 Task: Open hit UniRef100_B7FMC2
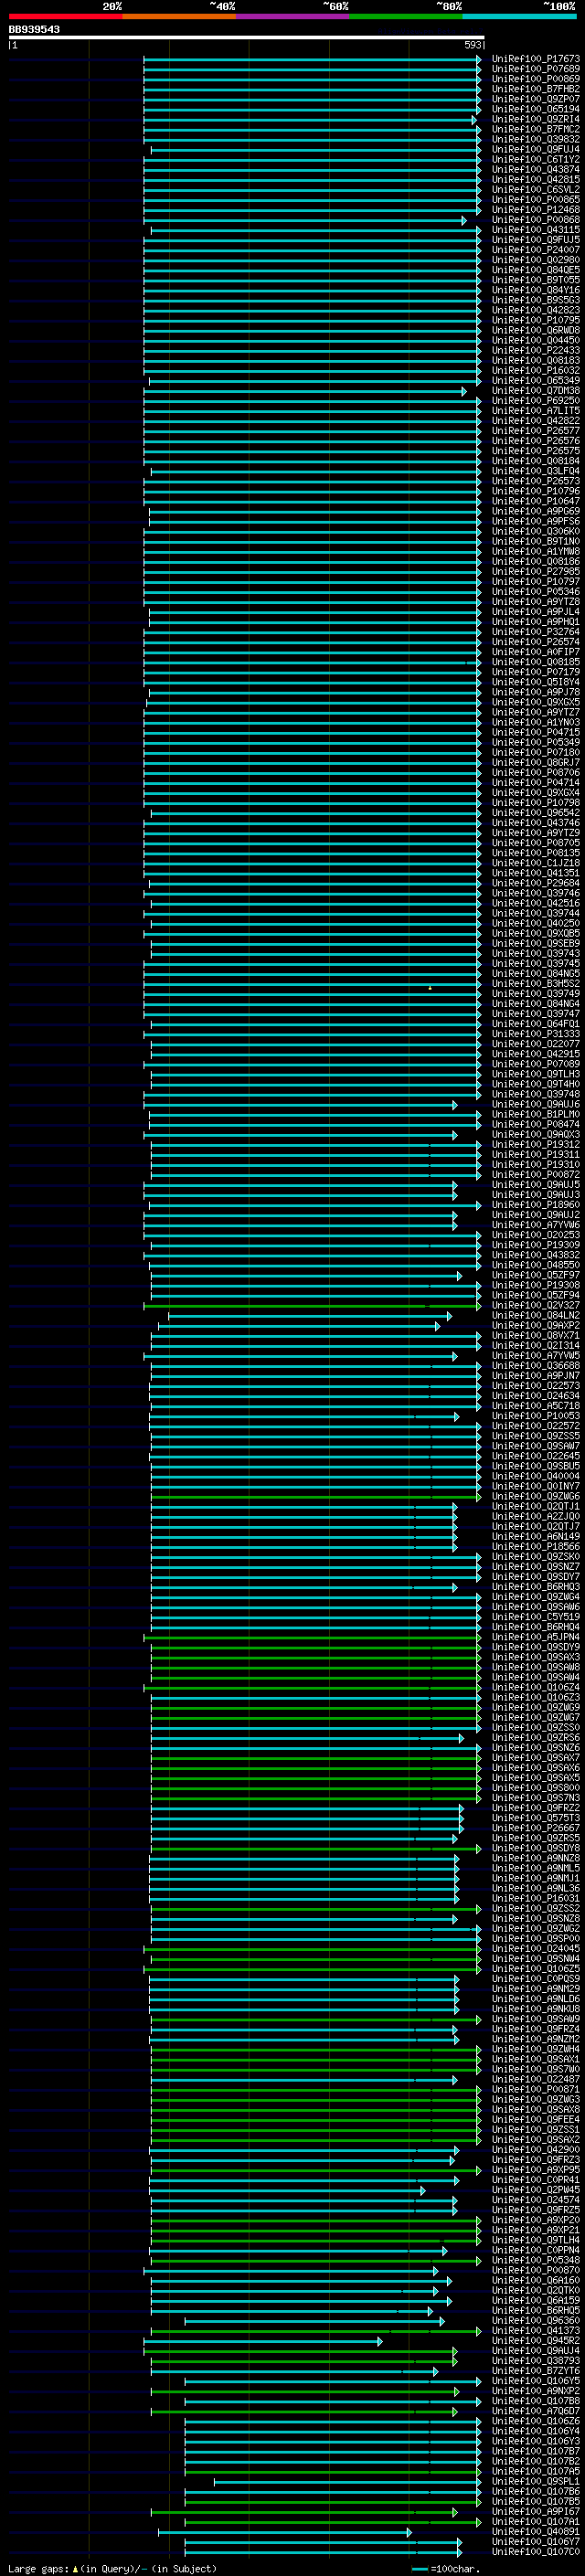click(x=536, y=129)
